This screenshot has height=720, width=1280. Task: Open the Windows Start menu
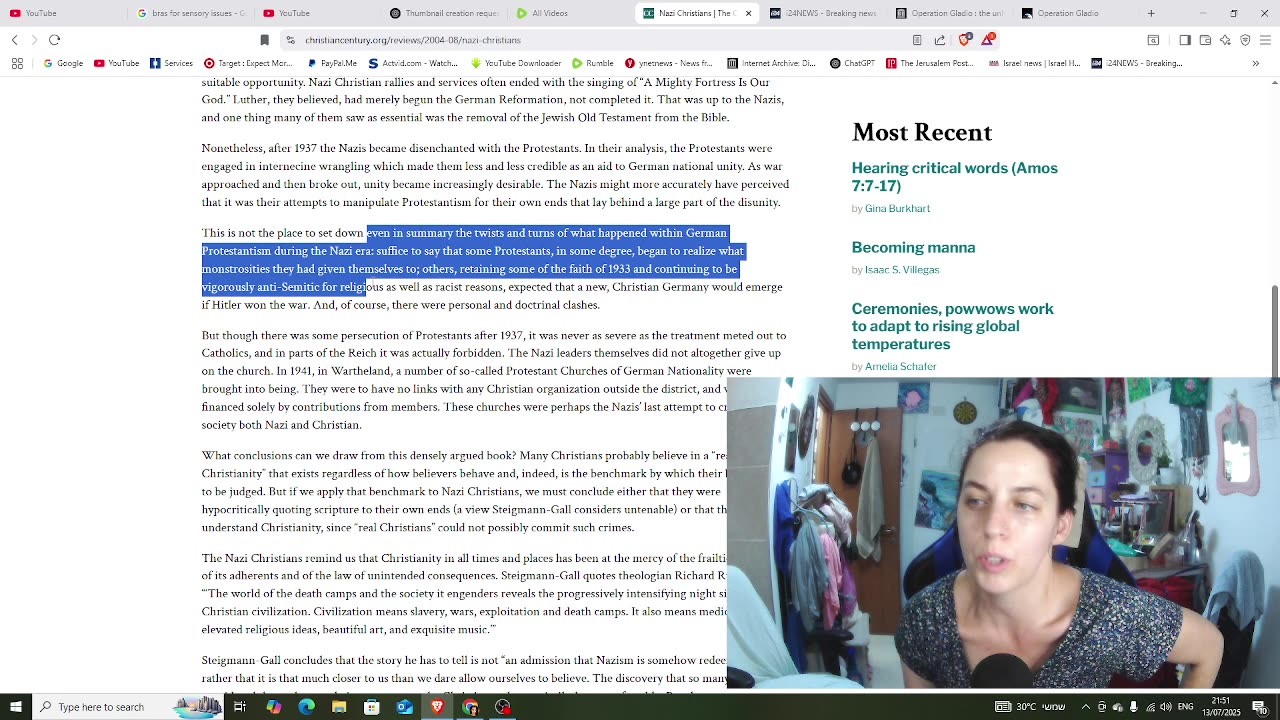[x=16, y=707]
